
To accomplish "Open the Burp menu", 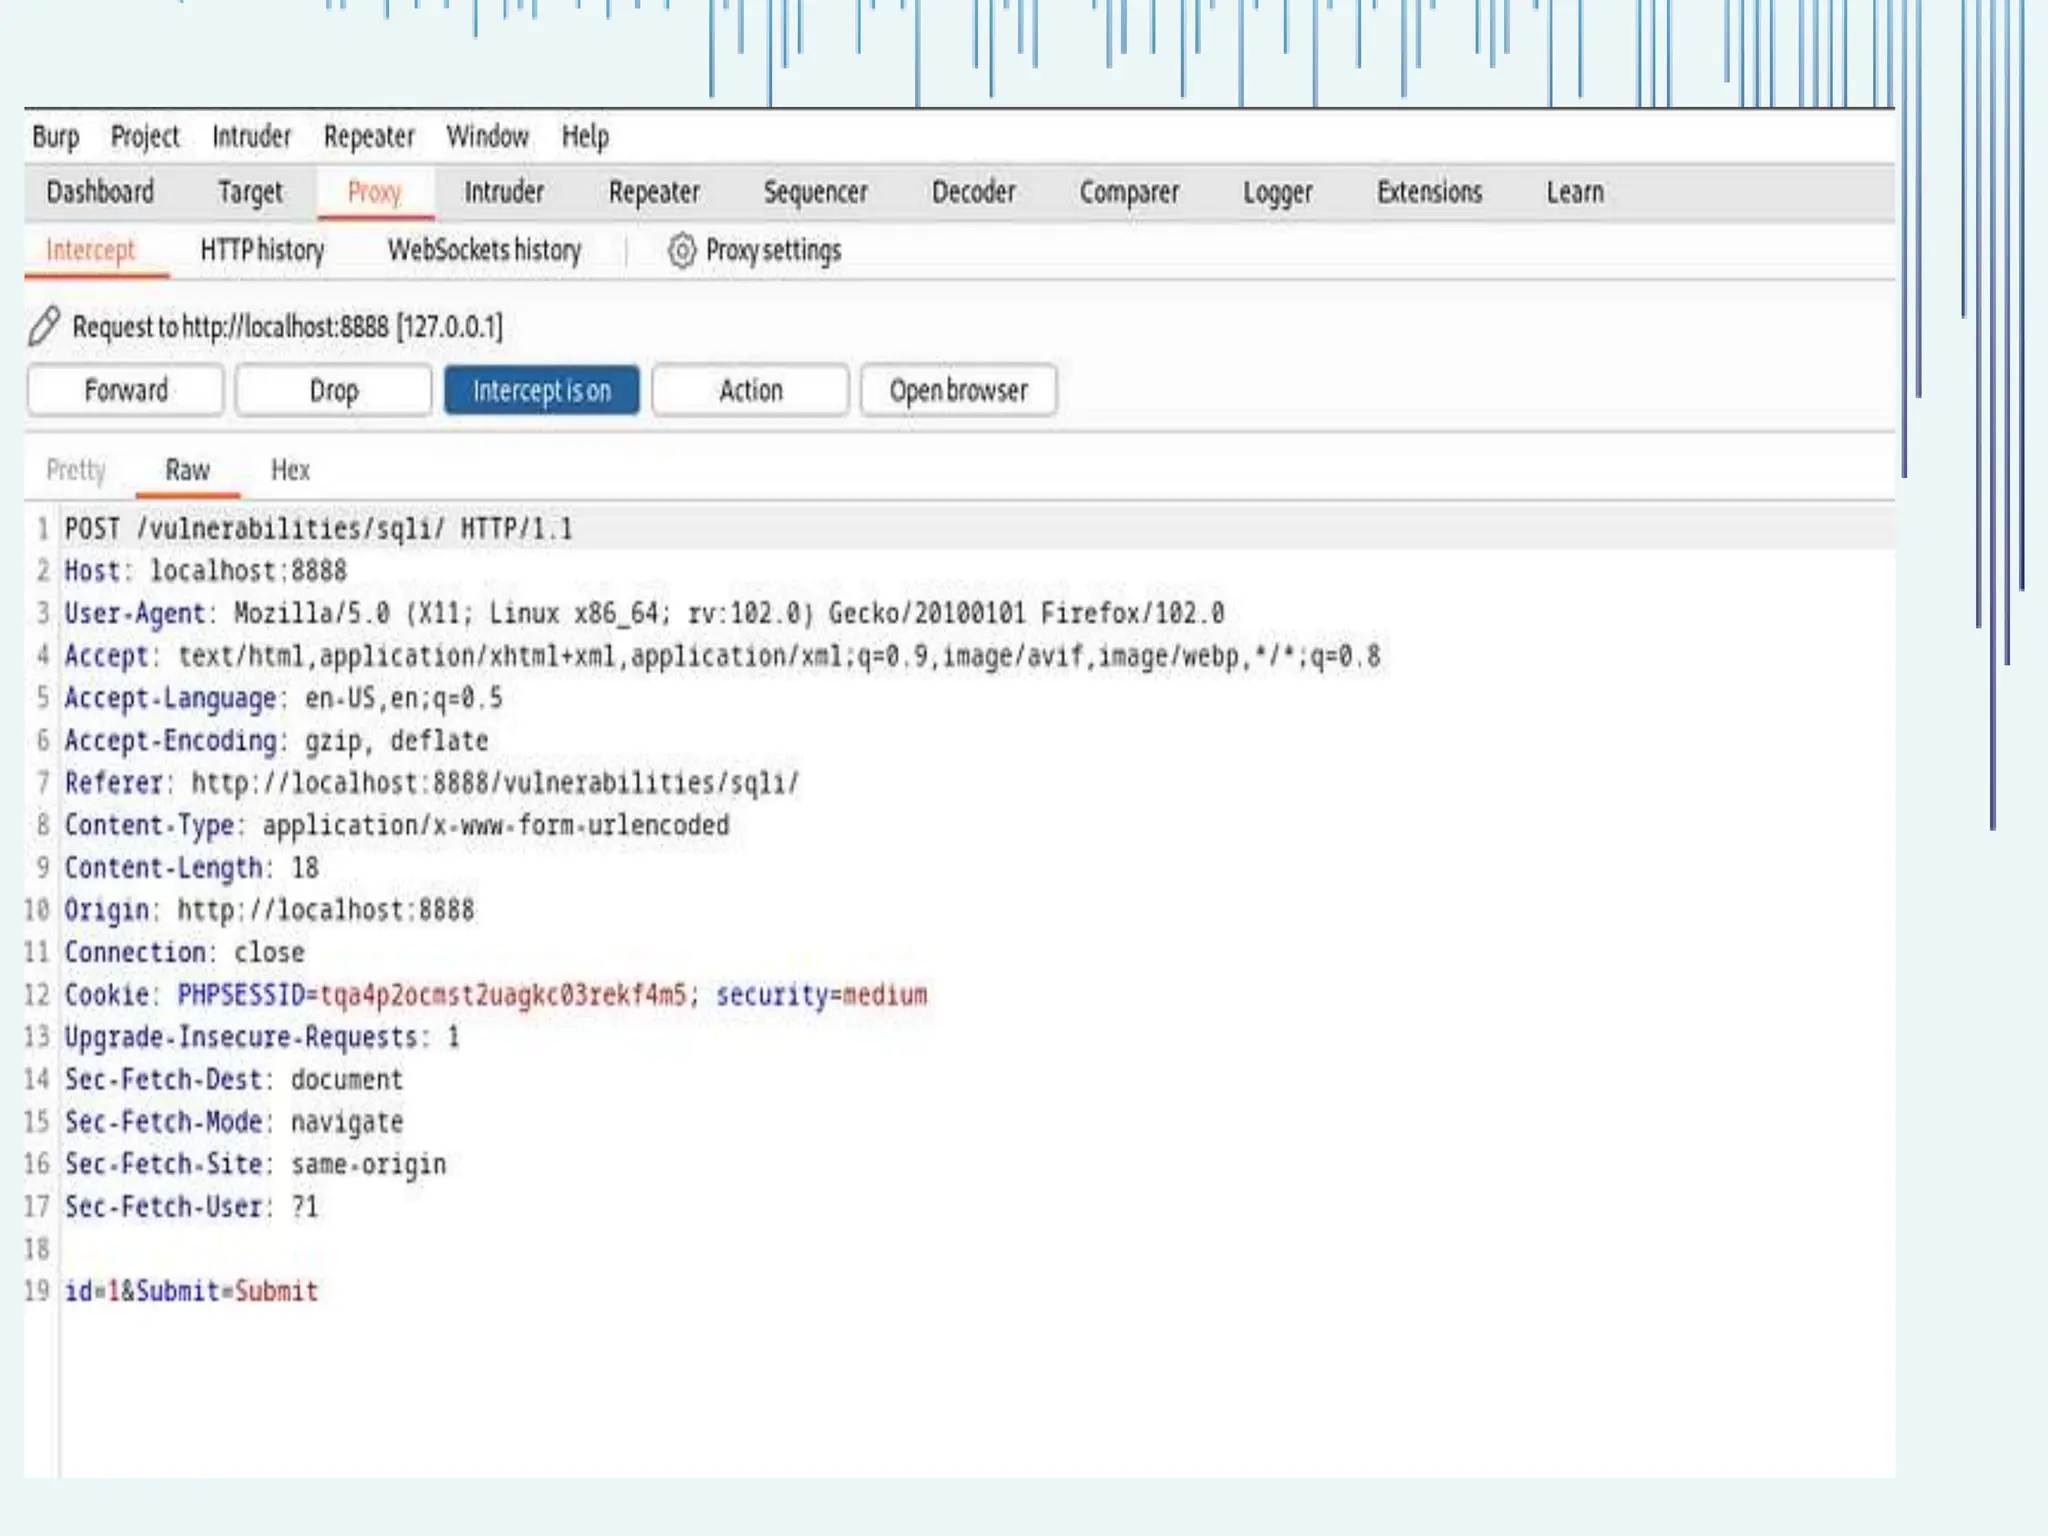I will click(55, 136).
